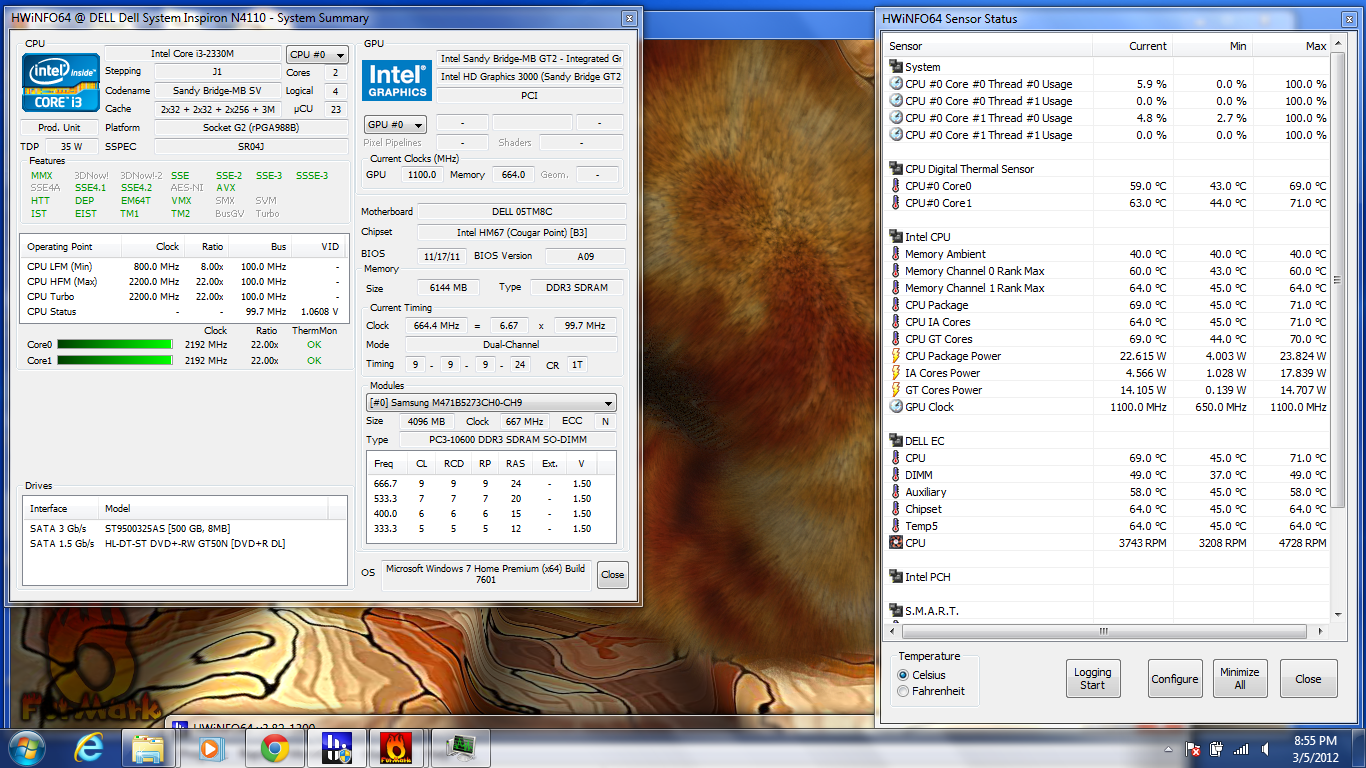Click Close button in System Summary window
Screen dimensions: 1366x768
coord(612,575)
